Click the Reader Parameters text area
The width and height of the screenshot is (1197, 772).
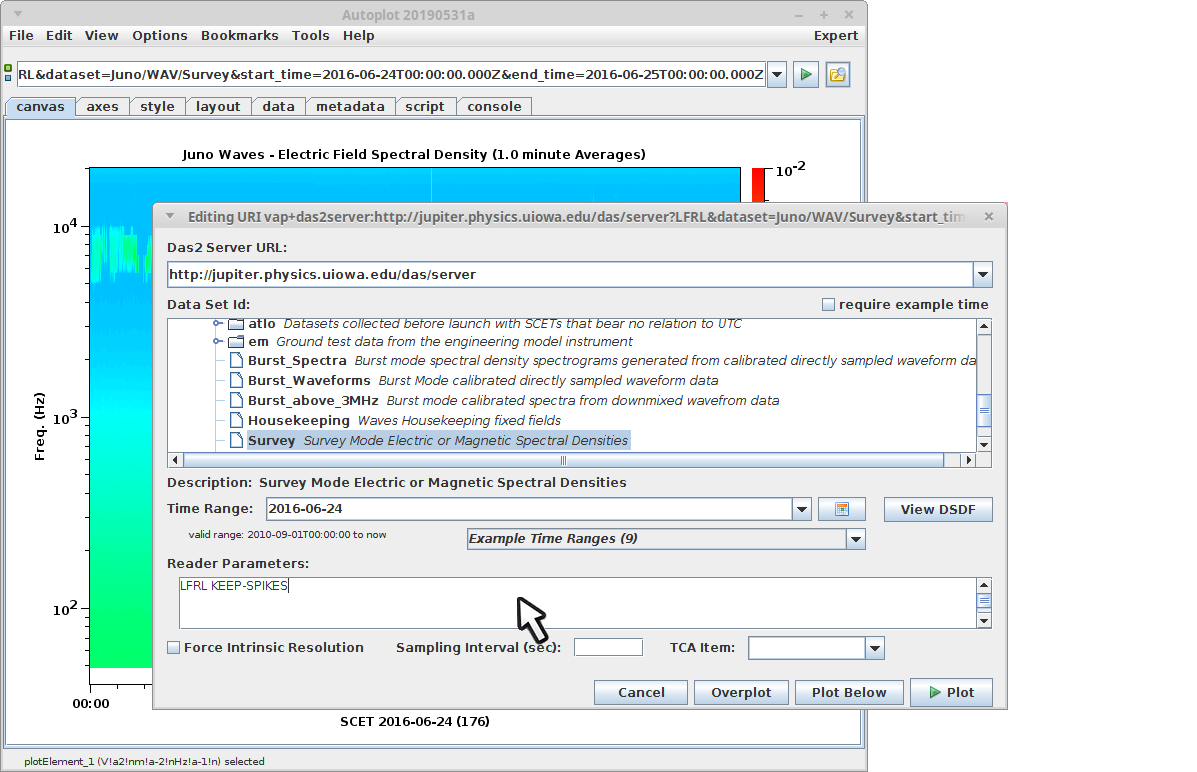coord(578,603)
